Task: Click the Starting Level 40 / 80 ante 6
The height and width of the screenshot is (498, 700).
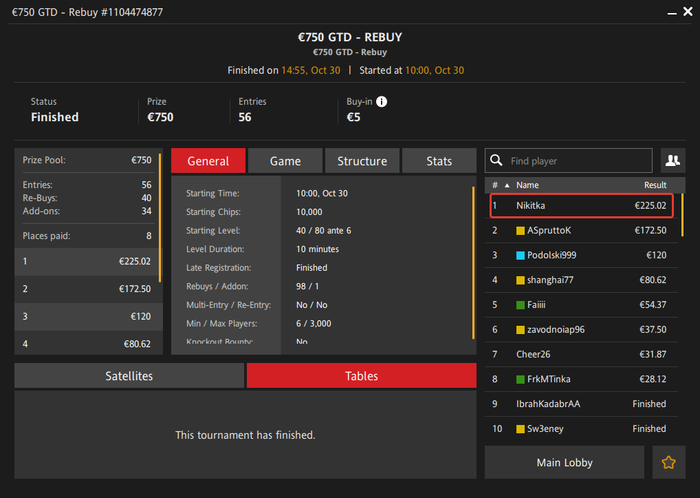Action: point(323,231)
